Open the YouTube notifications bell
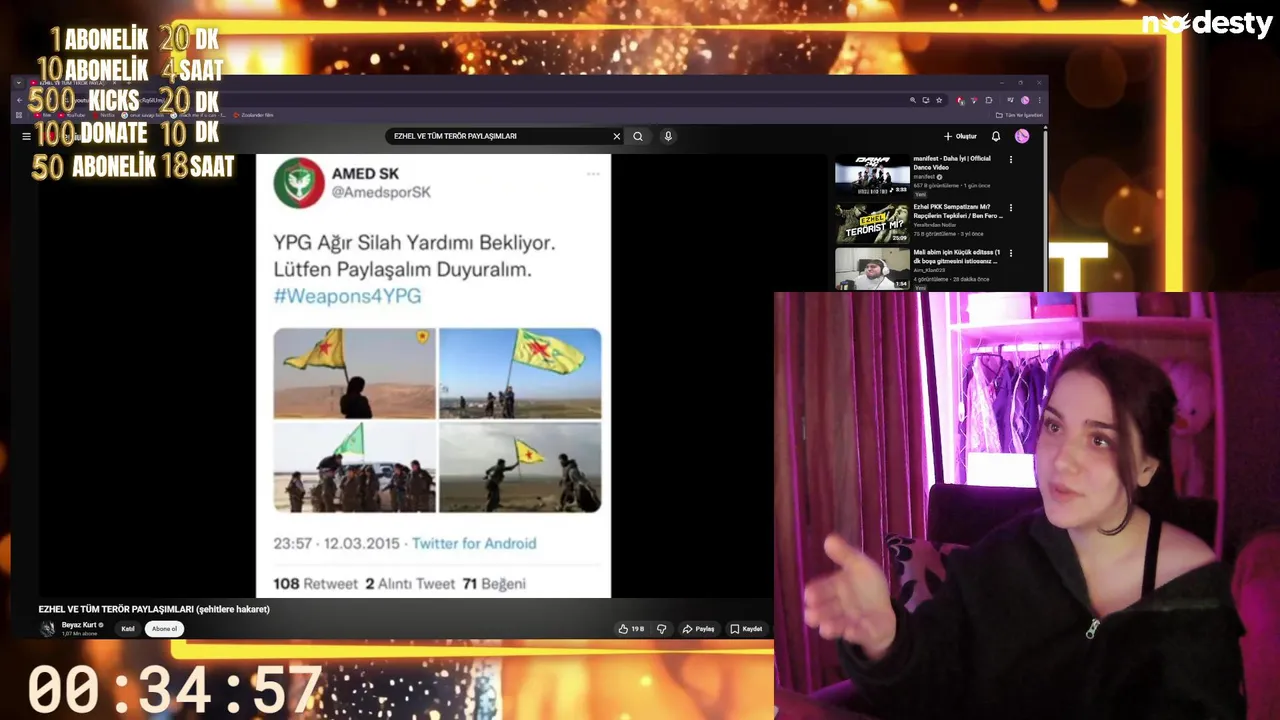 (x=996, y=136)
